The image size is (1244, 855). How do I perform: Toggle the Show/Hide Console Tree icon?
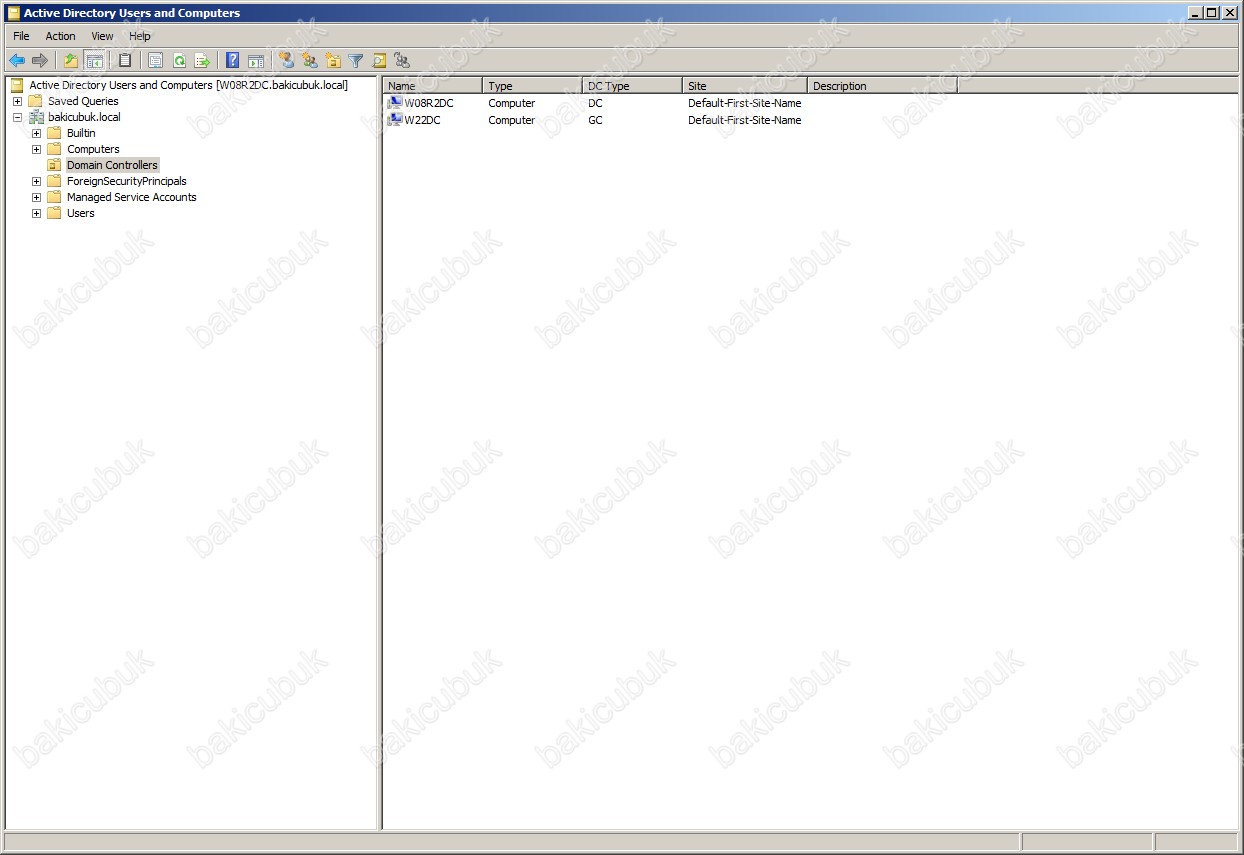(94, 61)
